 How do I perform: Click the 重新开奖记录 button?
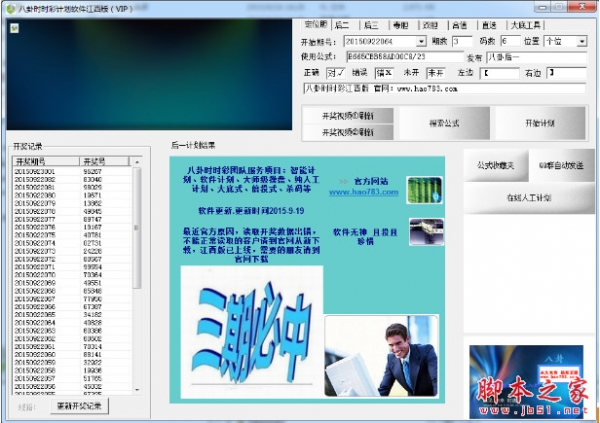point(79,406)
